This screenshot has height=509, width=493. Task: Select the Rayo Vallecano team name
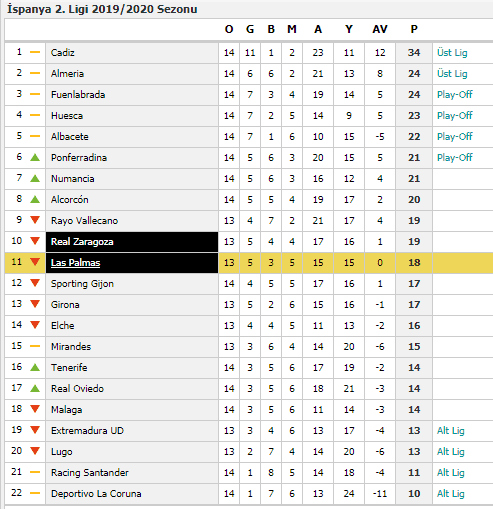pyautogui.click(x=84, y=221)
